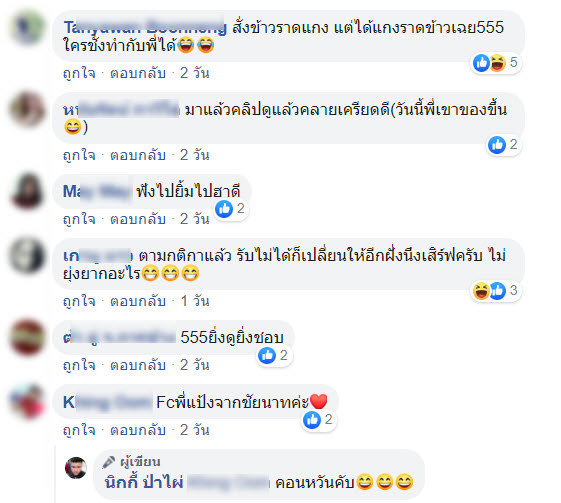Screen dimensions: 561x503
Task: Click the reactions badge showing 5 on first comment
Action: coord(496,63)
